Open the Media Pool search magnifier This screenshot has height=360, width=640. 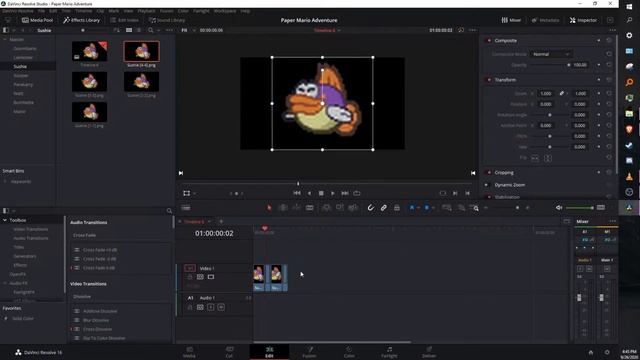151,30
